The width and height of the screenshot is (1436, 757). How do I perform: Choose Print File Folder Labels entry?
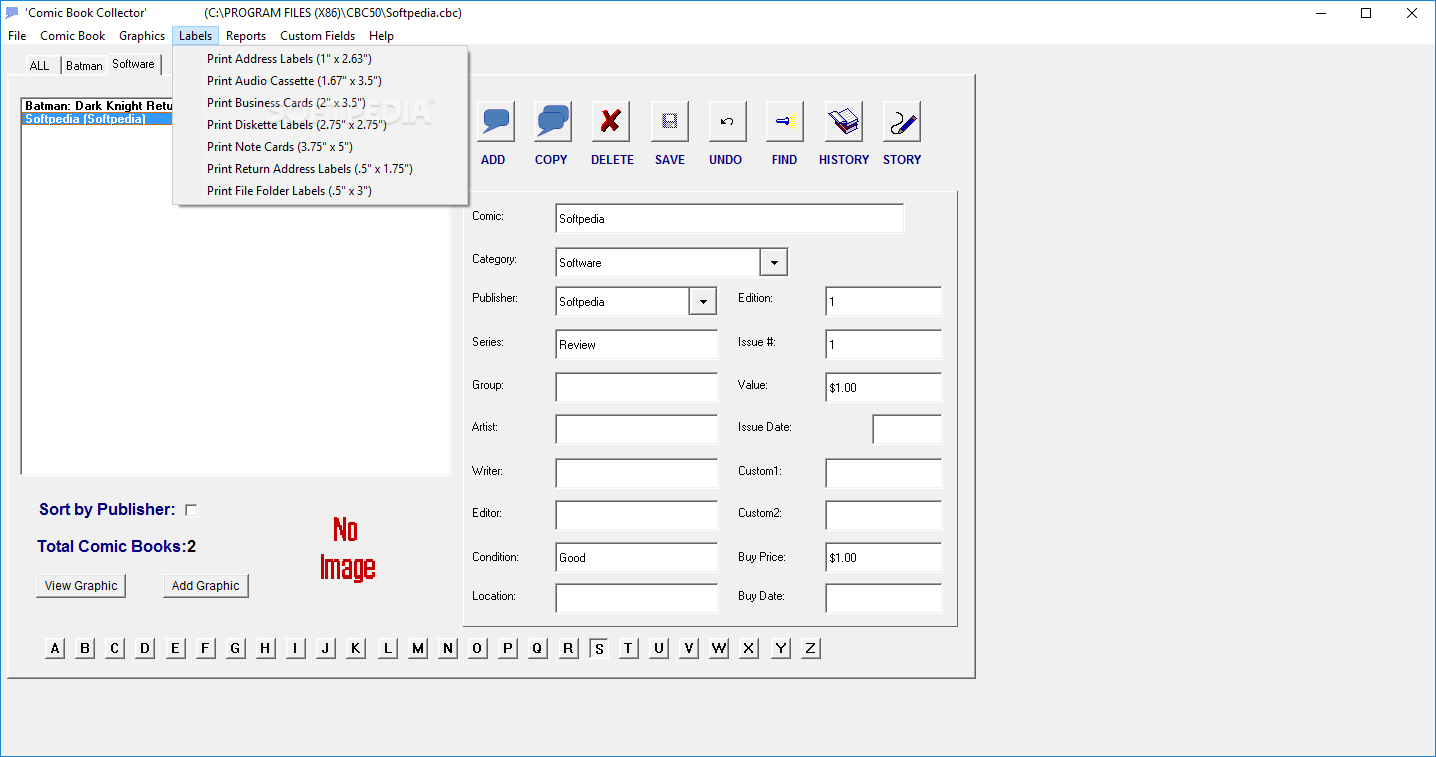320,191
